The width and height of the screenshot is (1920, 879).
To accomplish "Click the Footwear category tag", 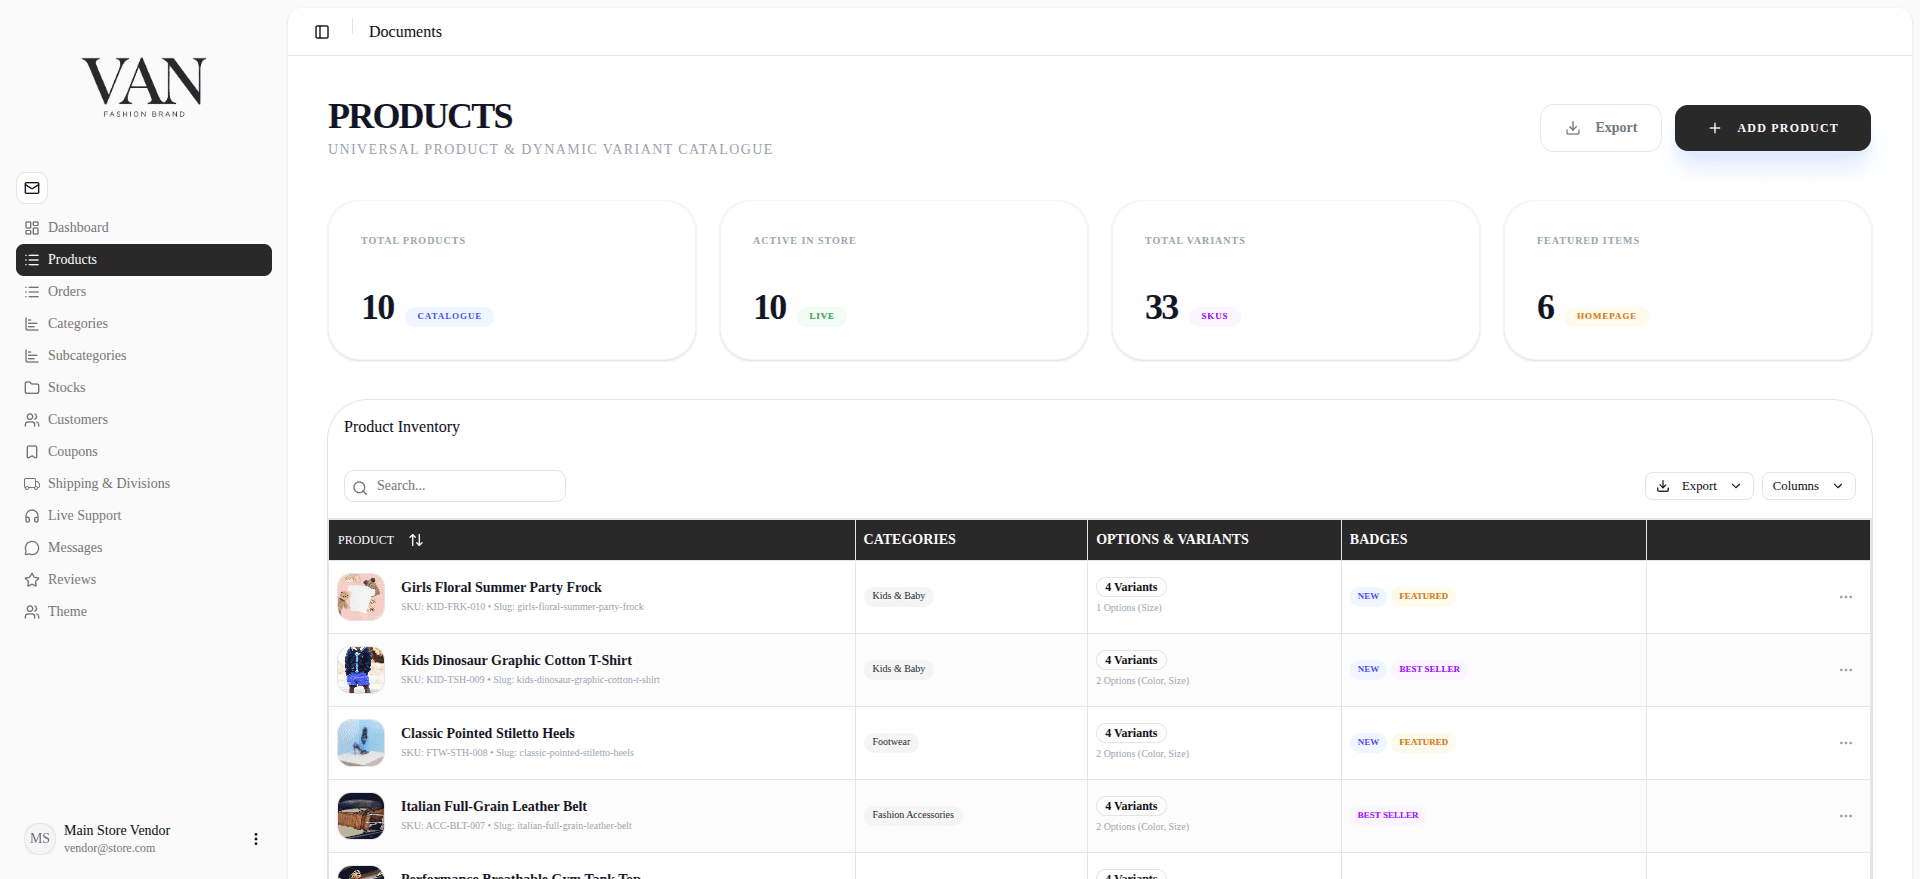I will [x=891, y=742].
